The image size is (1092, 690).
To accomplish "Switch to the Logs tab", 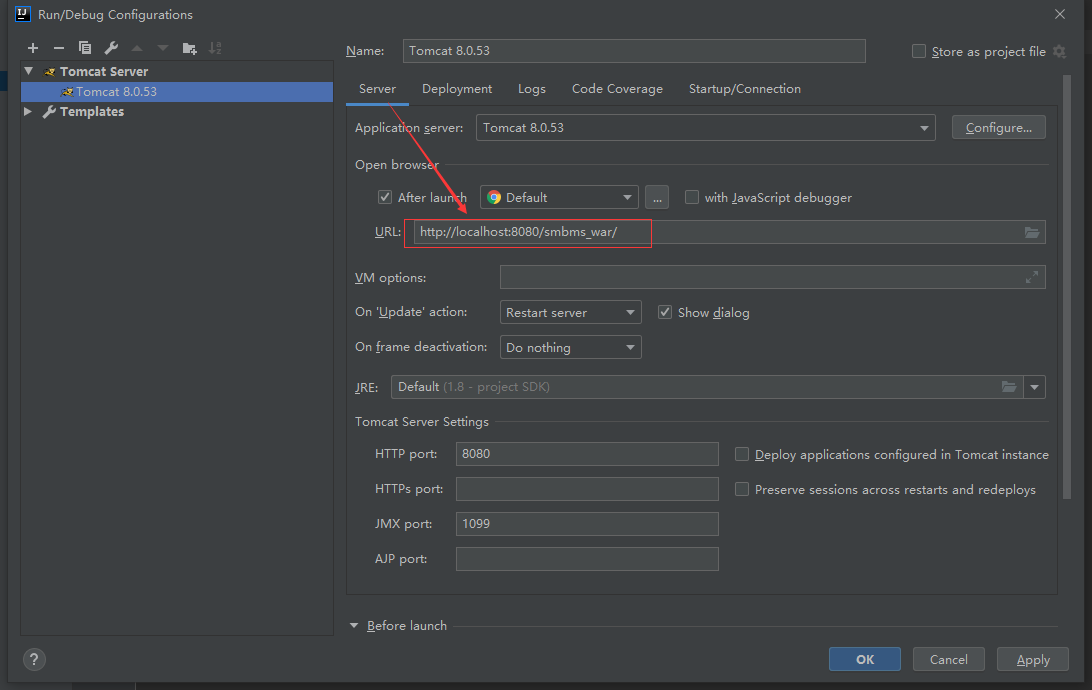I will coord(531,89).
